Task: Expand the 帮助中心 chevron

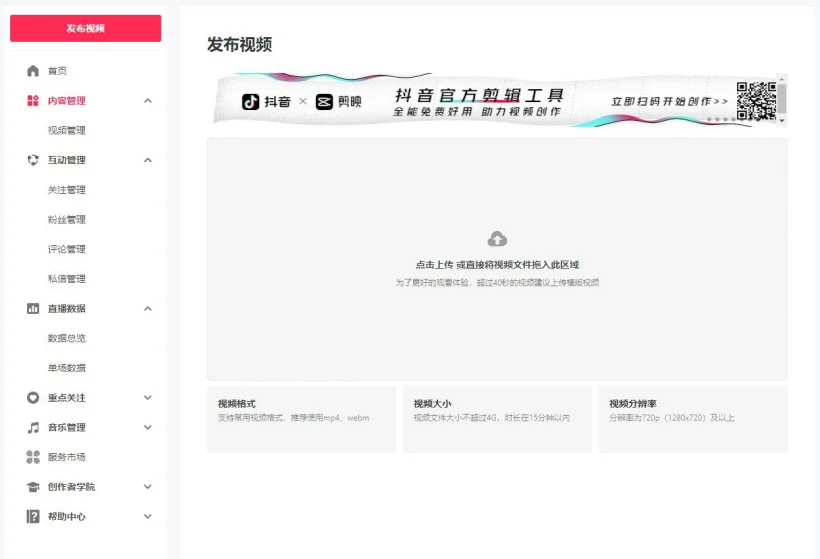Action: pos(148,517)
